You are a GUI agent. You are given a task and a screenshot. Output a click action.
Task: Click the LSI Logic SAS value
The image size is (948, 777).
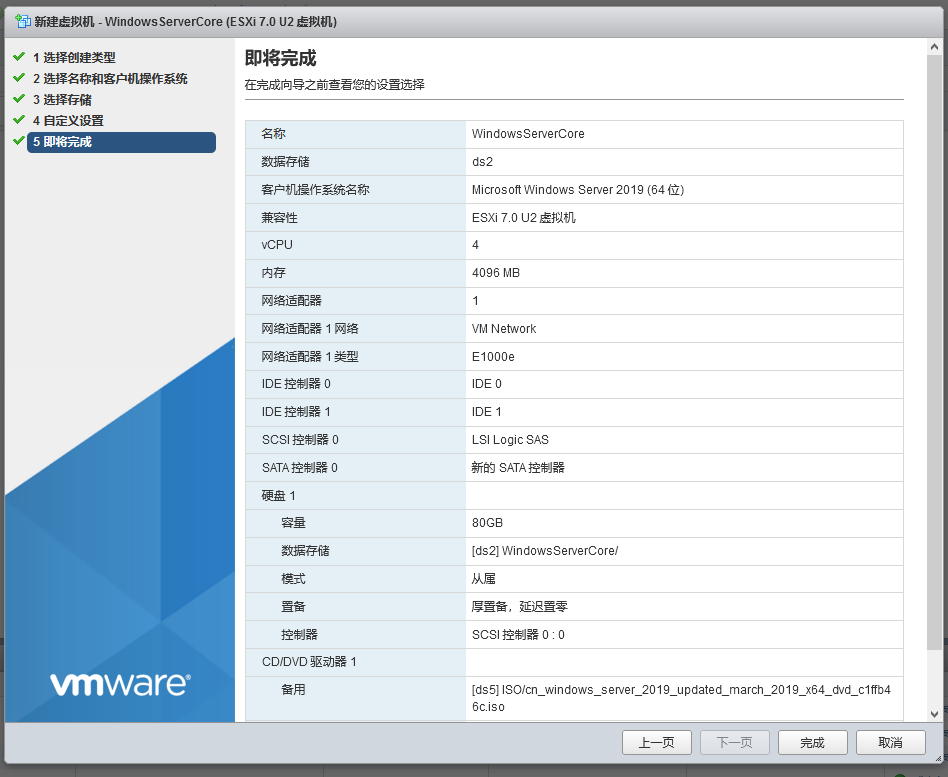click(510, 440)
